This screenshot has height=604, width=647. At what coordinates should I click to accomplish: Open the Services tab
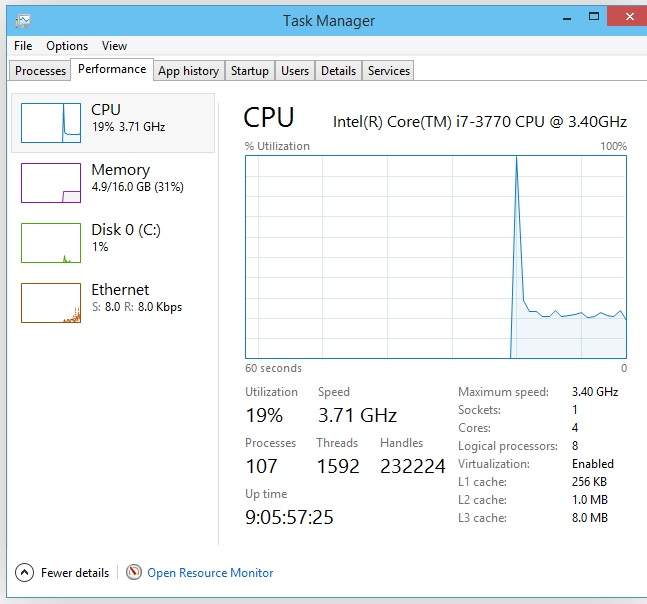coord(388,71)
